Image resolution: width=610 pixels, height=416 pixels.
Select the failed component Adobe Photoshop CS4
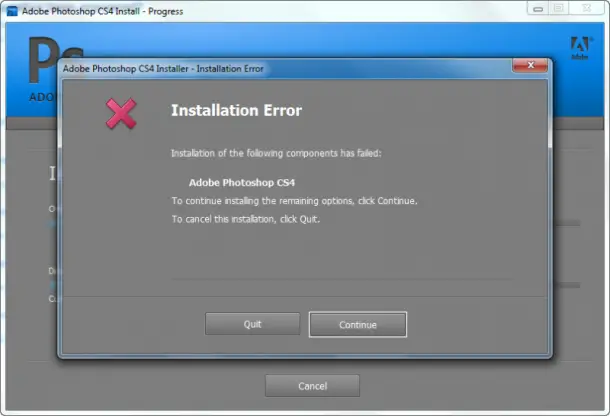click(242, 183)
